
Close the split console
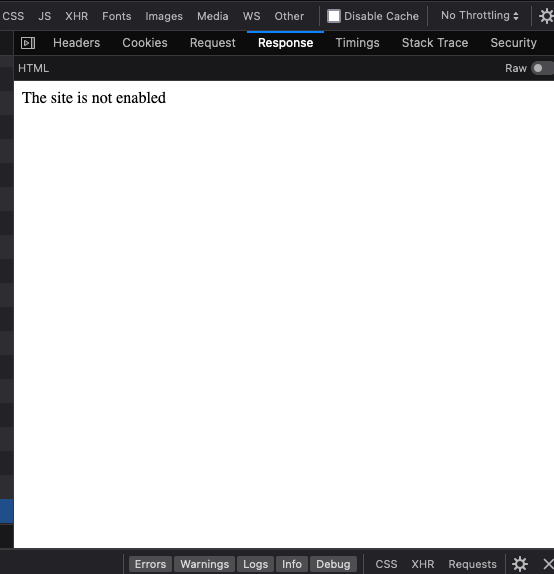pos(548,564)
